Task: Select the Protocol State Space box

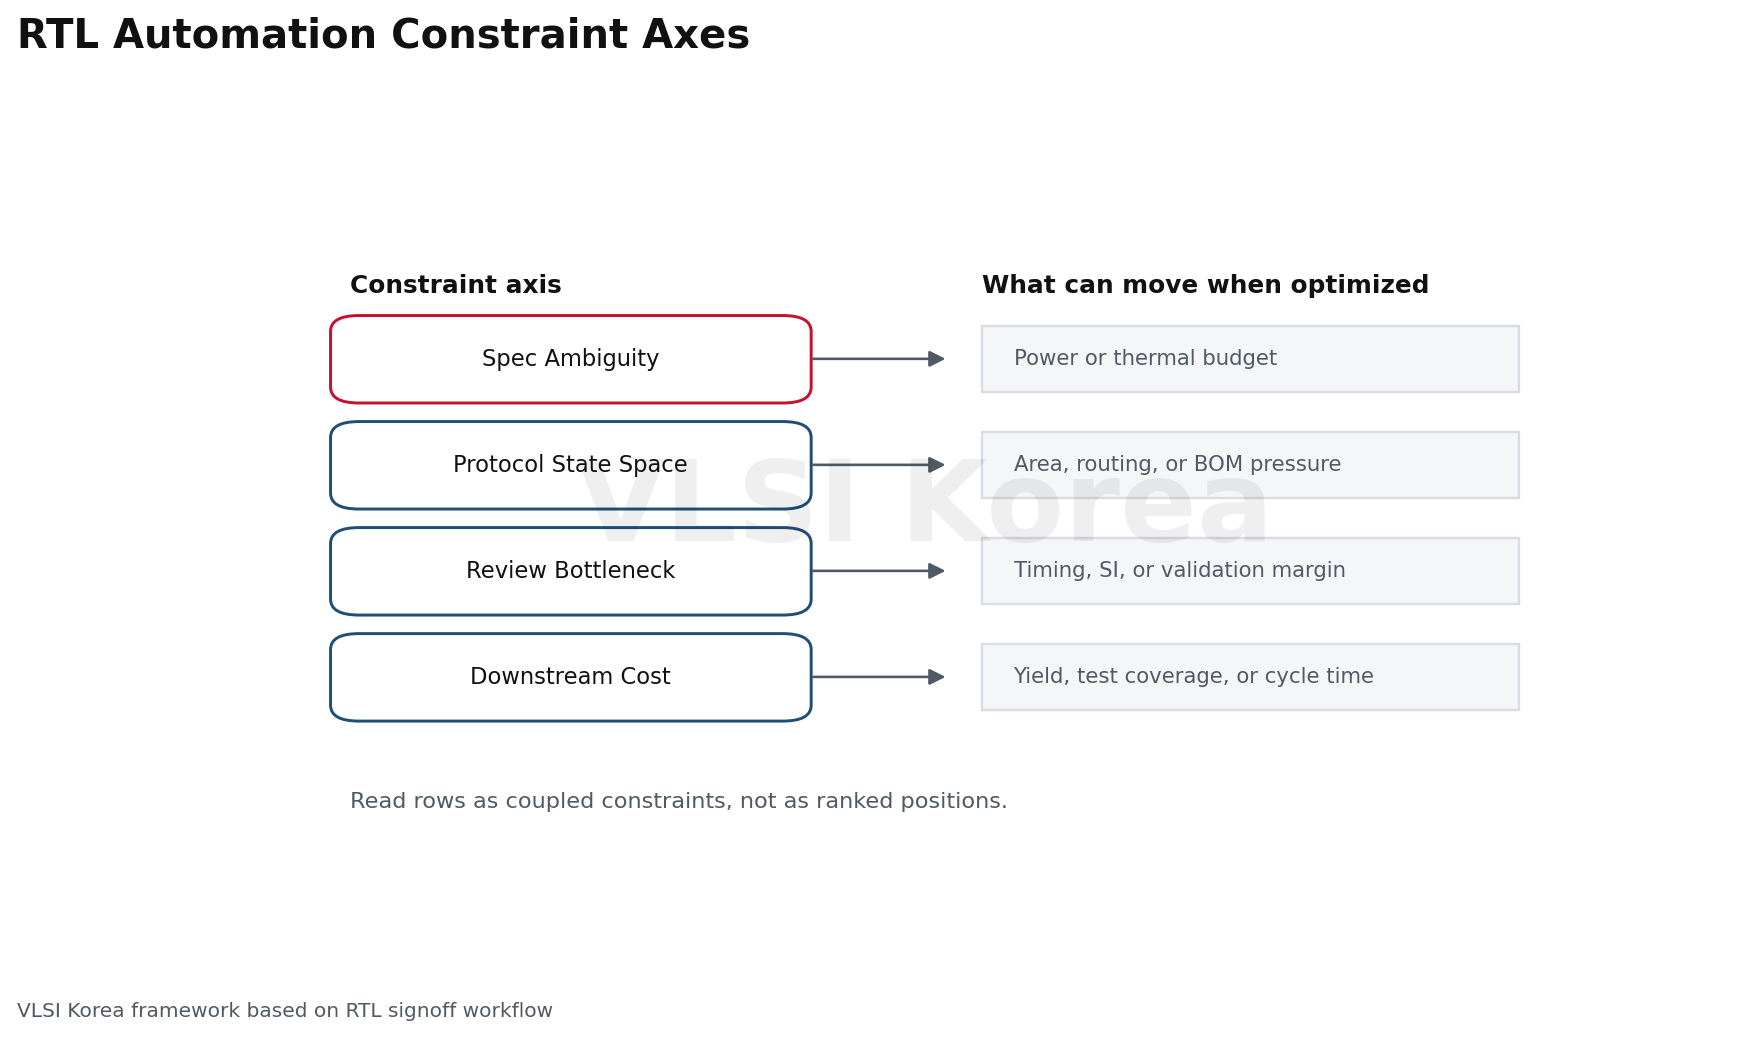Action: click(570, 465)
